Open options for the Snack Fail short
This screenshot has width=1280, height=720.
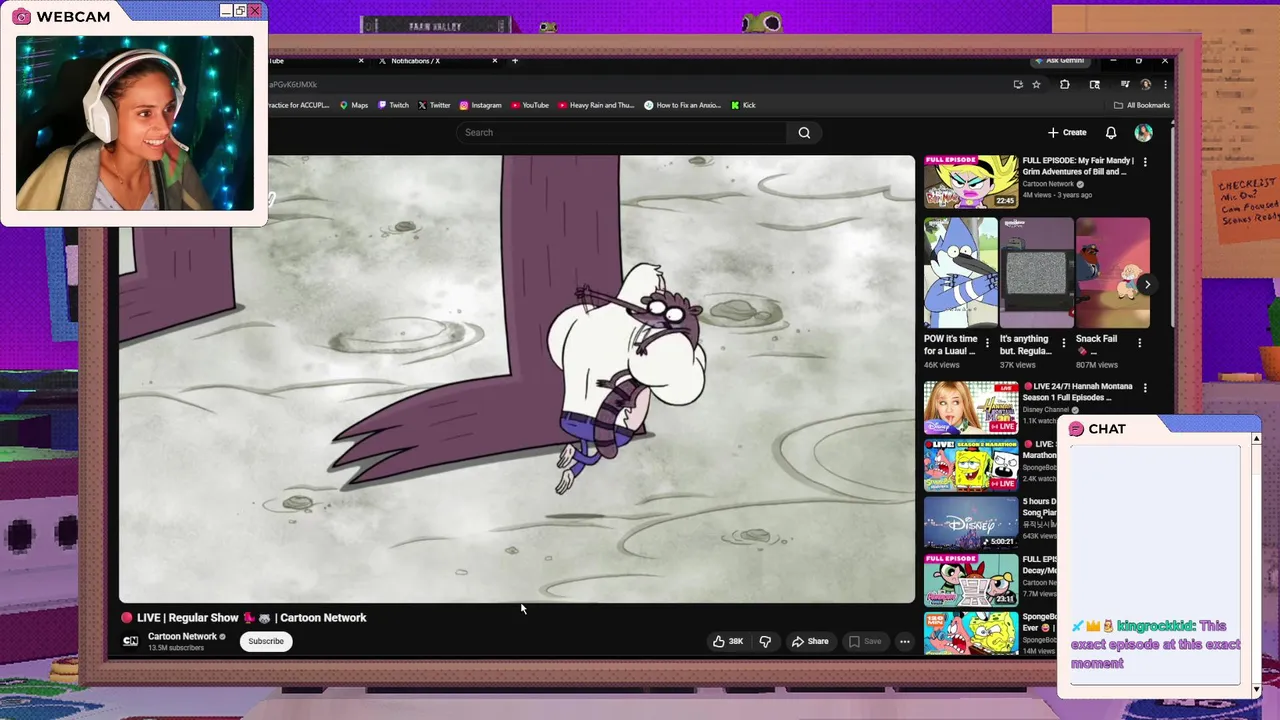(x=1139, y=343)
